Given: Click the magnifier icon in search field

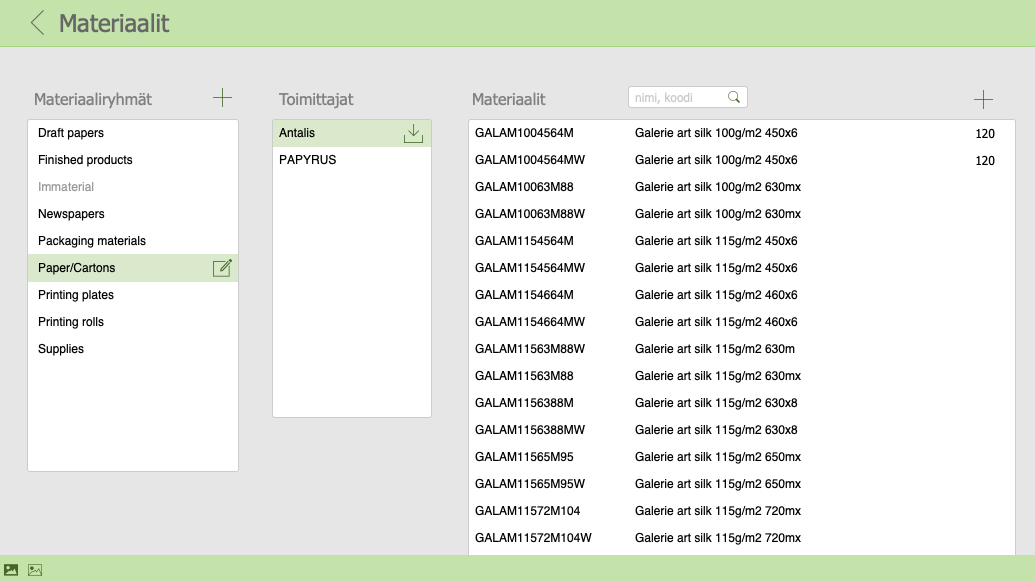Looking at the screenshot, I should click(734, 97).
